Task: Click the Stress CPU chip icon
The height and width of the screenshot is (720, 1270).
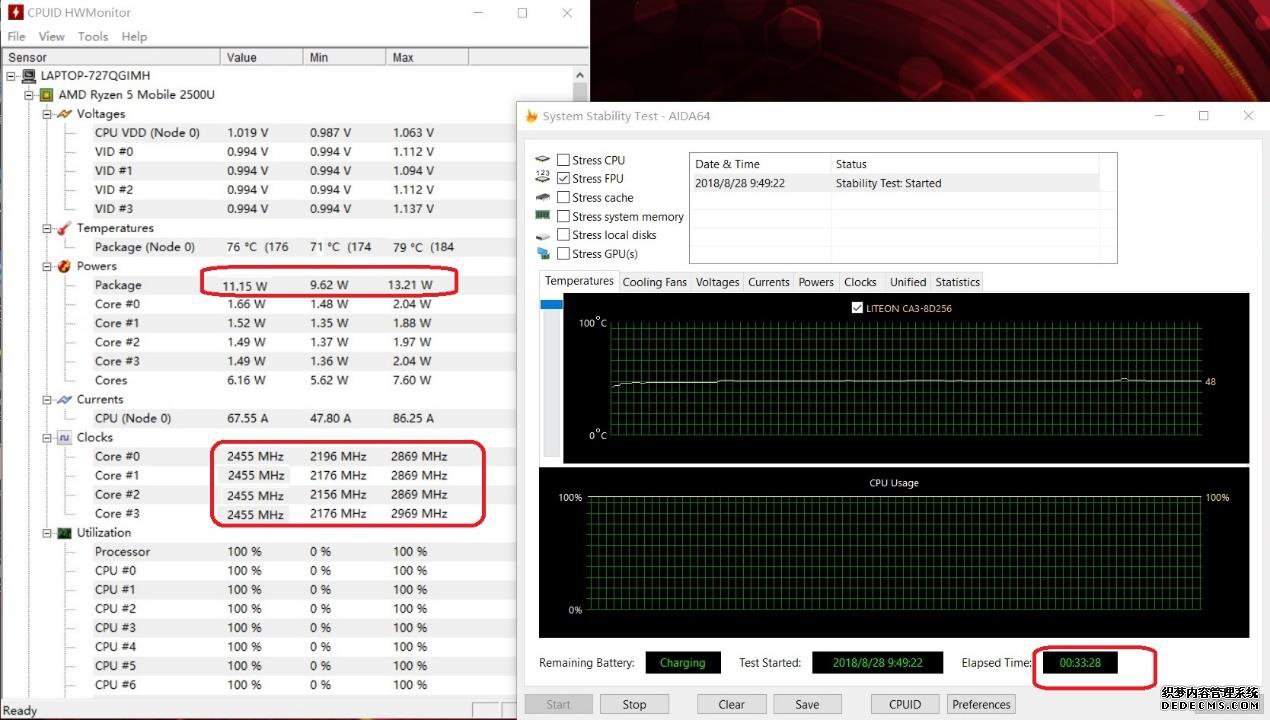Action: coord(543,160)
